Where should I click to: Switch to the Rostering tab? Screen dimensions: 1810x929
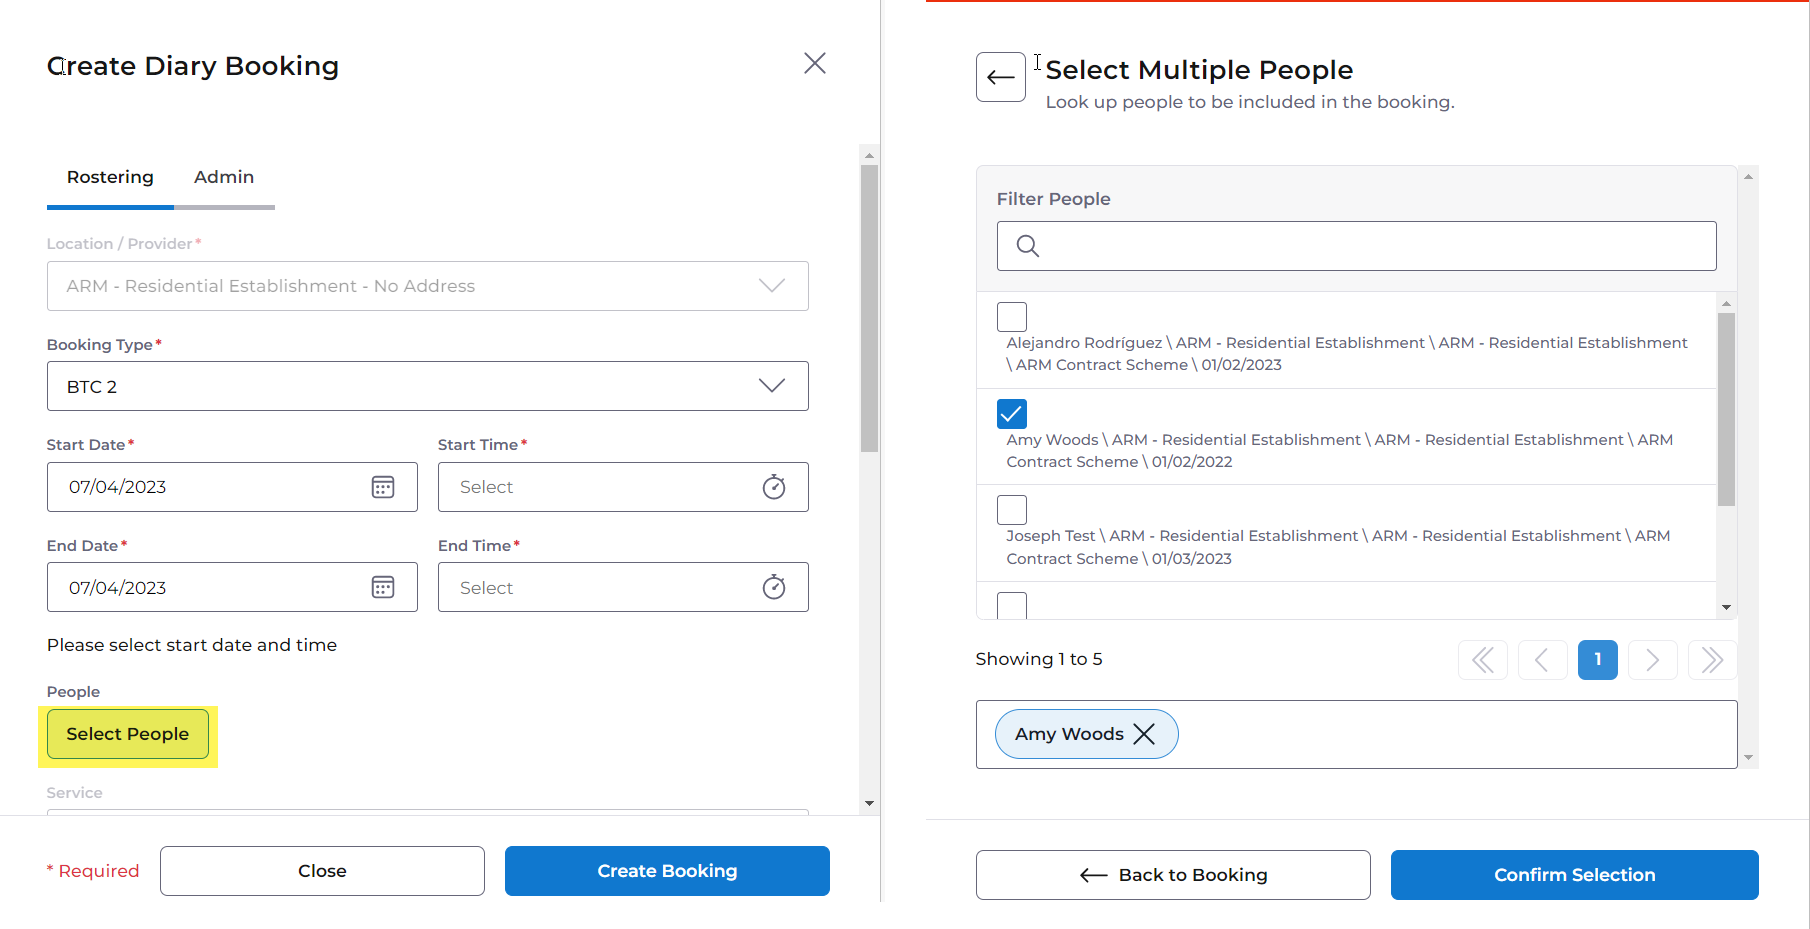tap(110, 177)
